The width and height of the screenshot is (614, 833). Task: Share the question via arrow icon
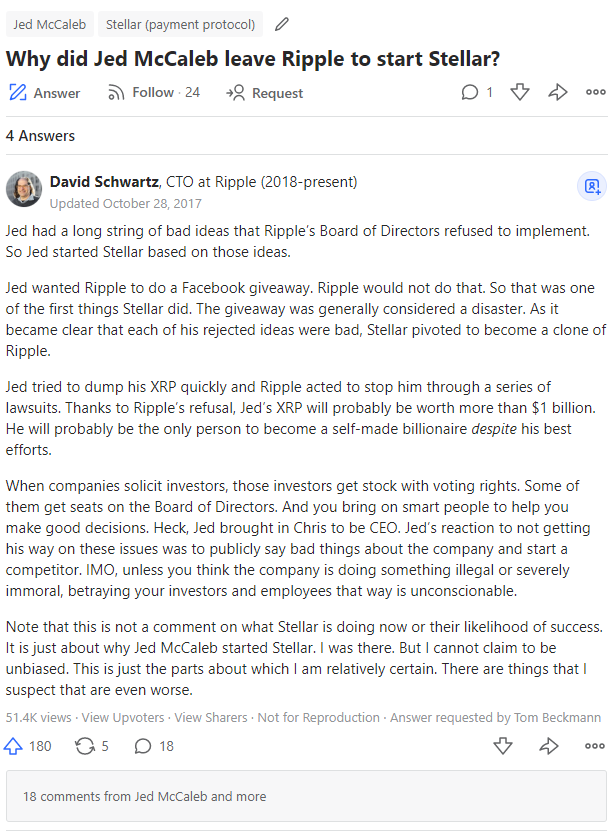pyautogui.click(x=557, y=93)
